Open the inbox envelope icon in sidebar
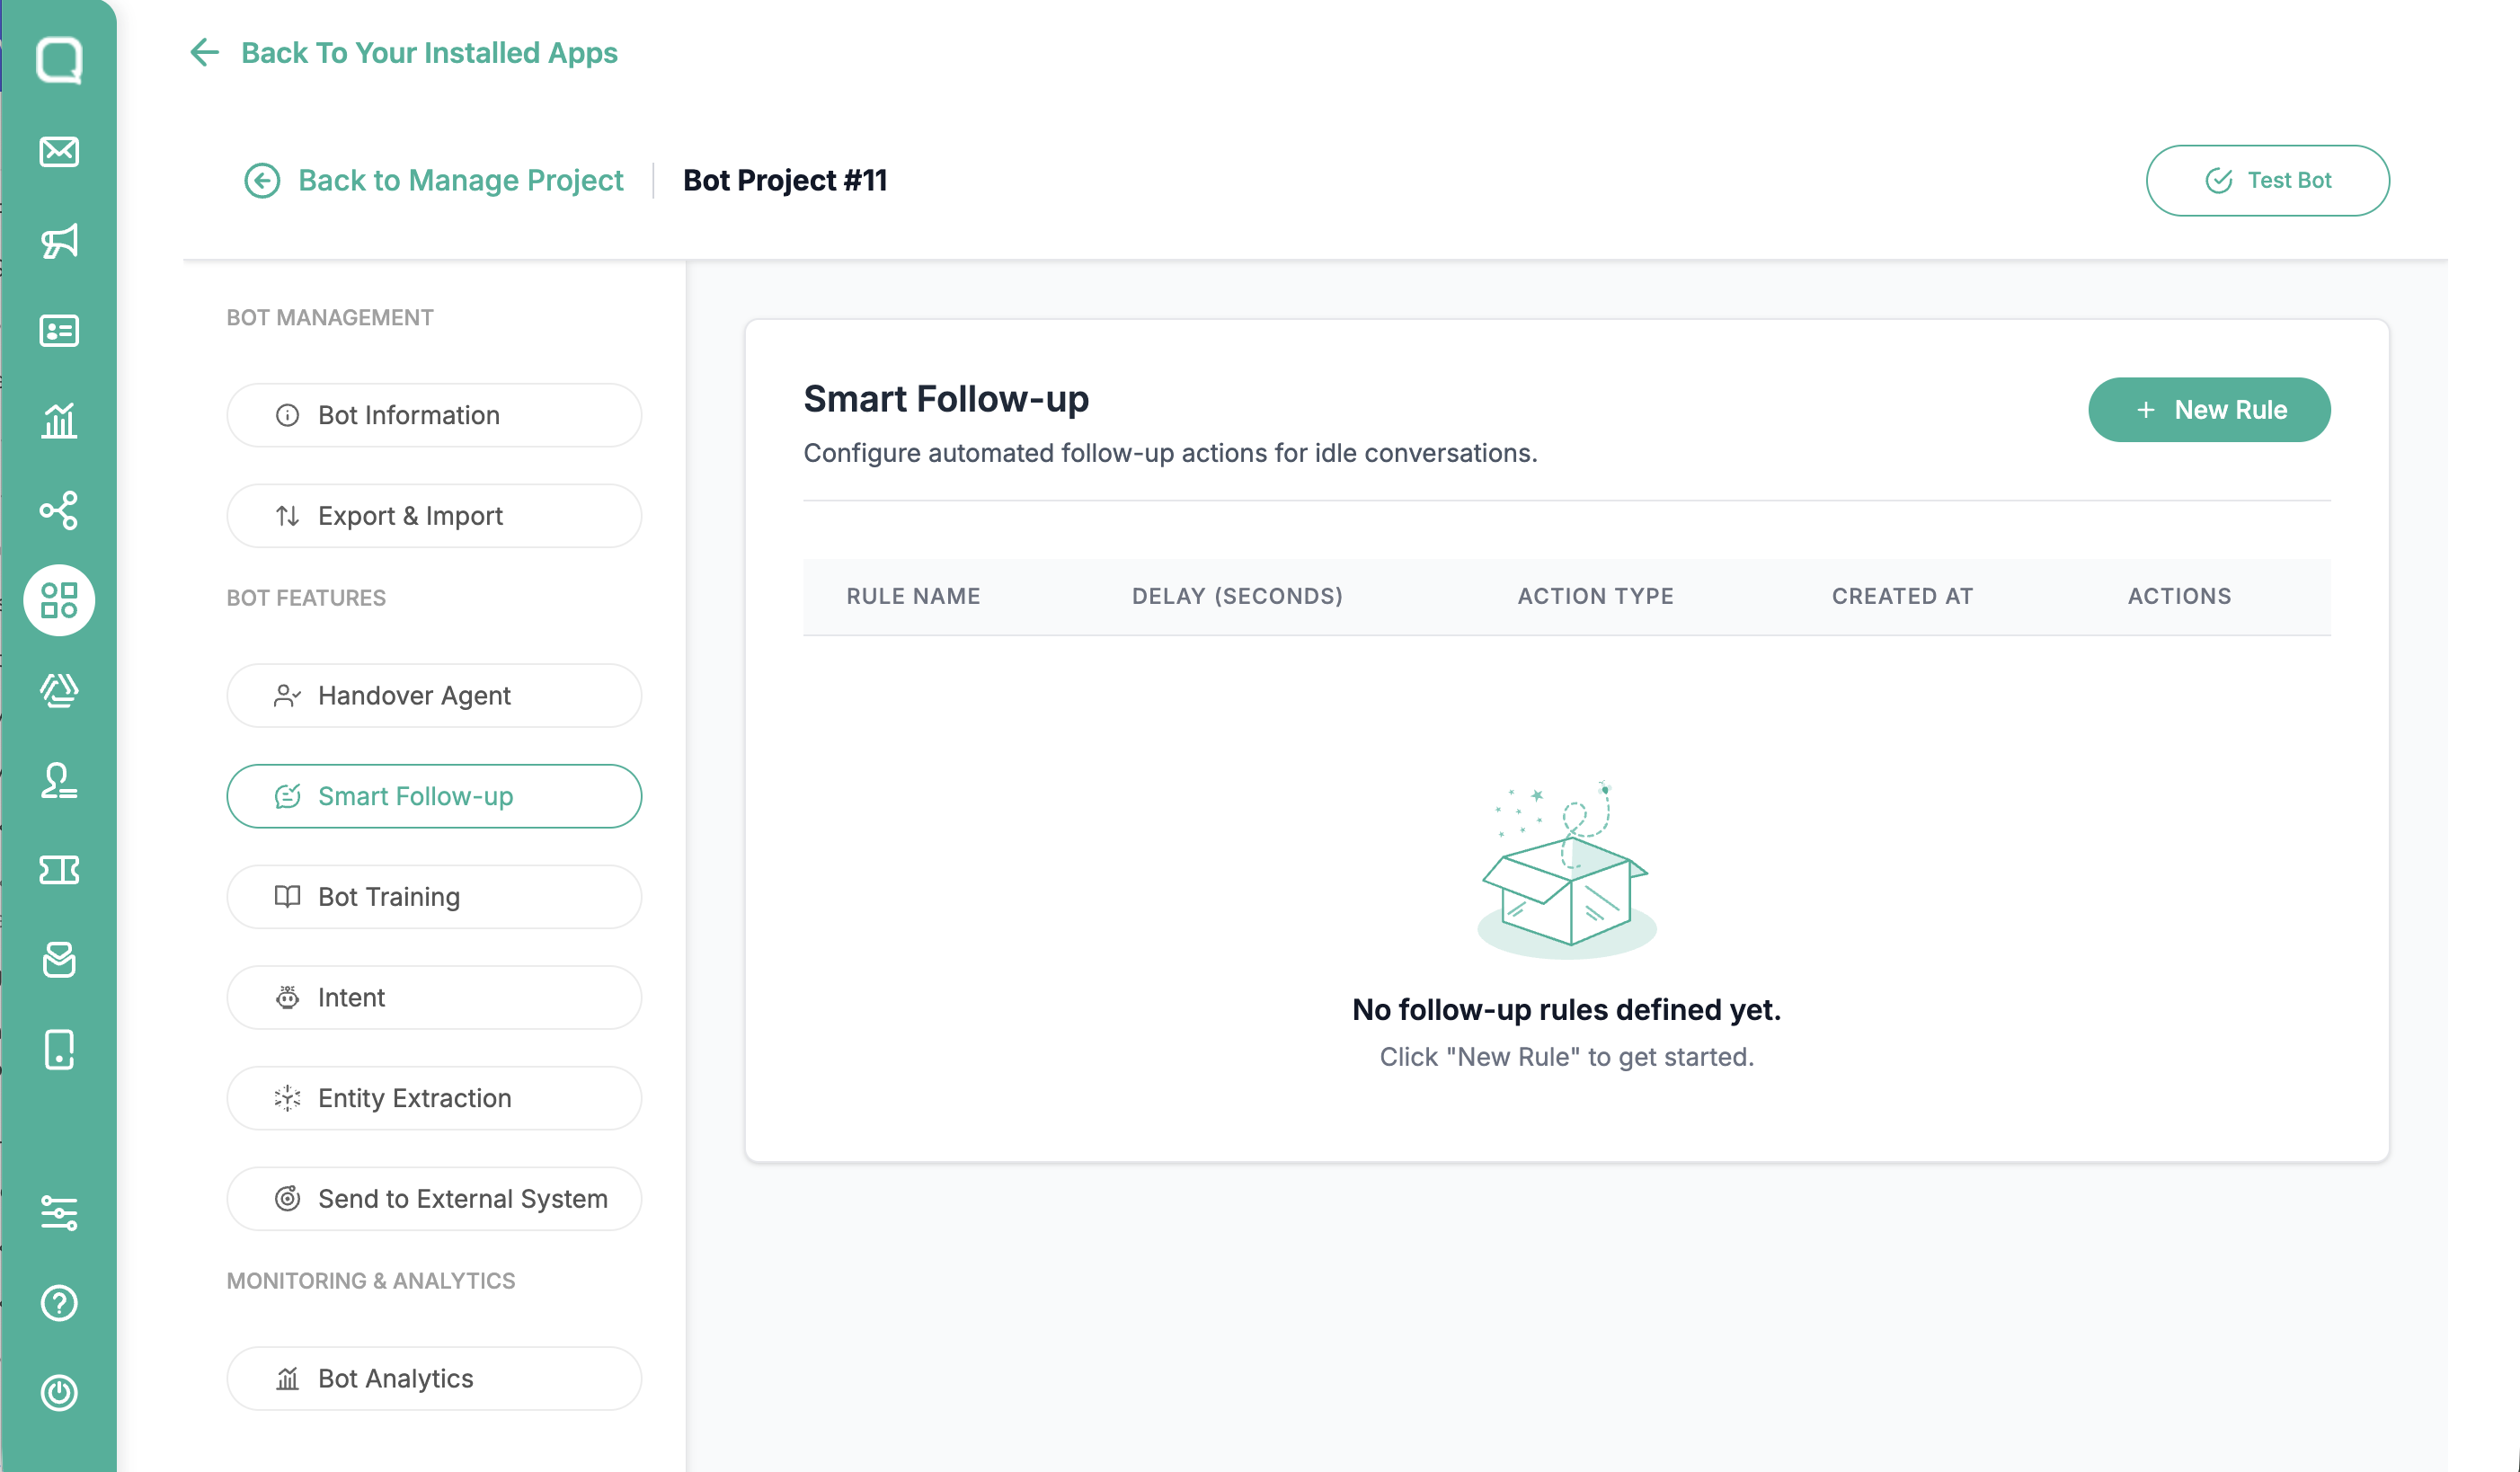 59,152
